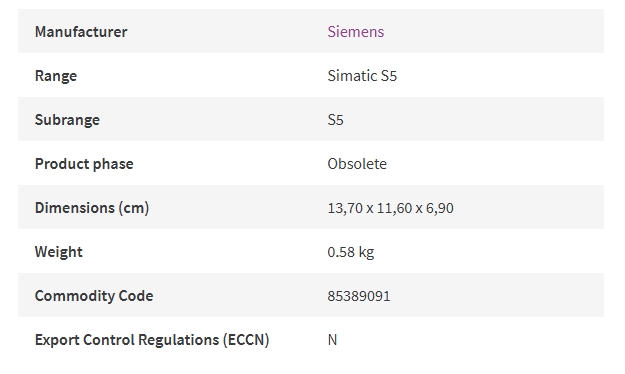Viewport: 625px width, 374px height.
Task: Click the Range label
Action: click(56, 76)
